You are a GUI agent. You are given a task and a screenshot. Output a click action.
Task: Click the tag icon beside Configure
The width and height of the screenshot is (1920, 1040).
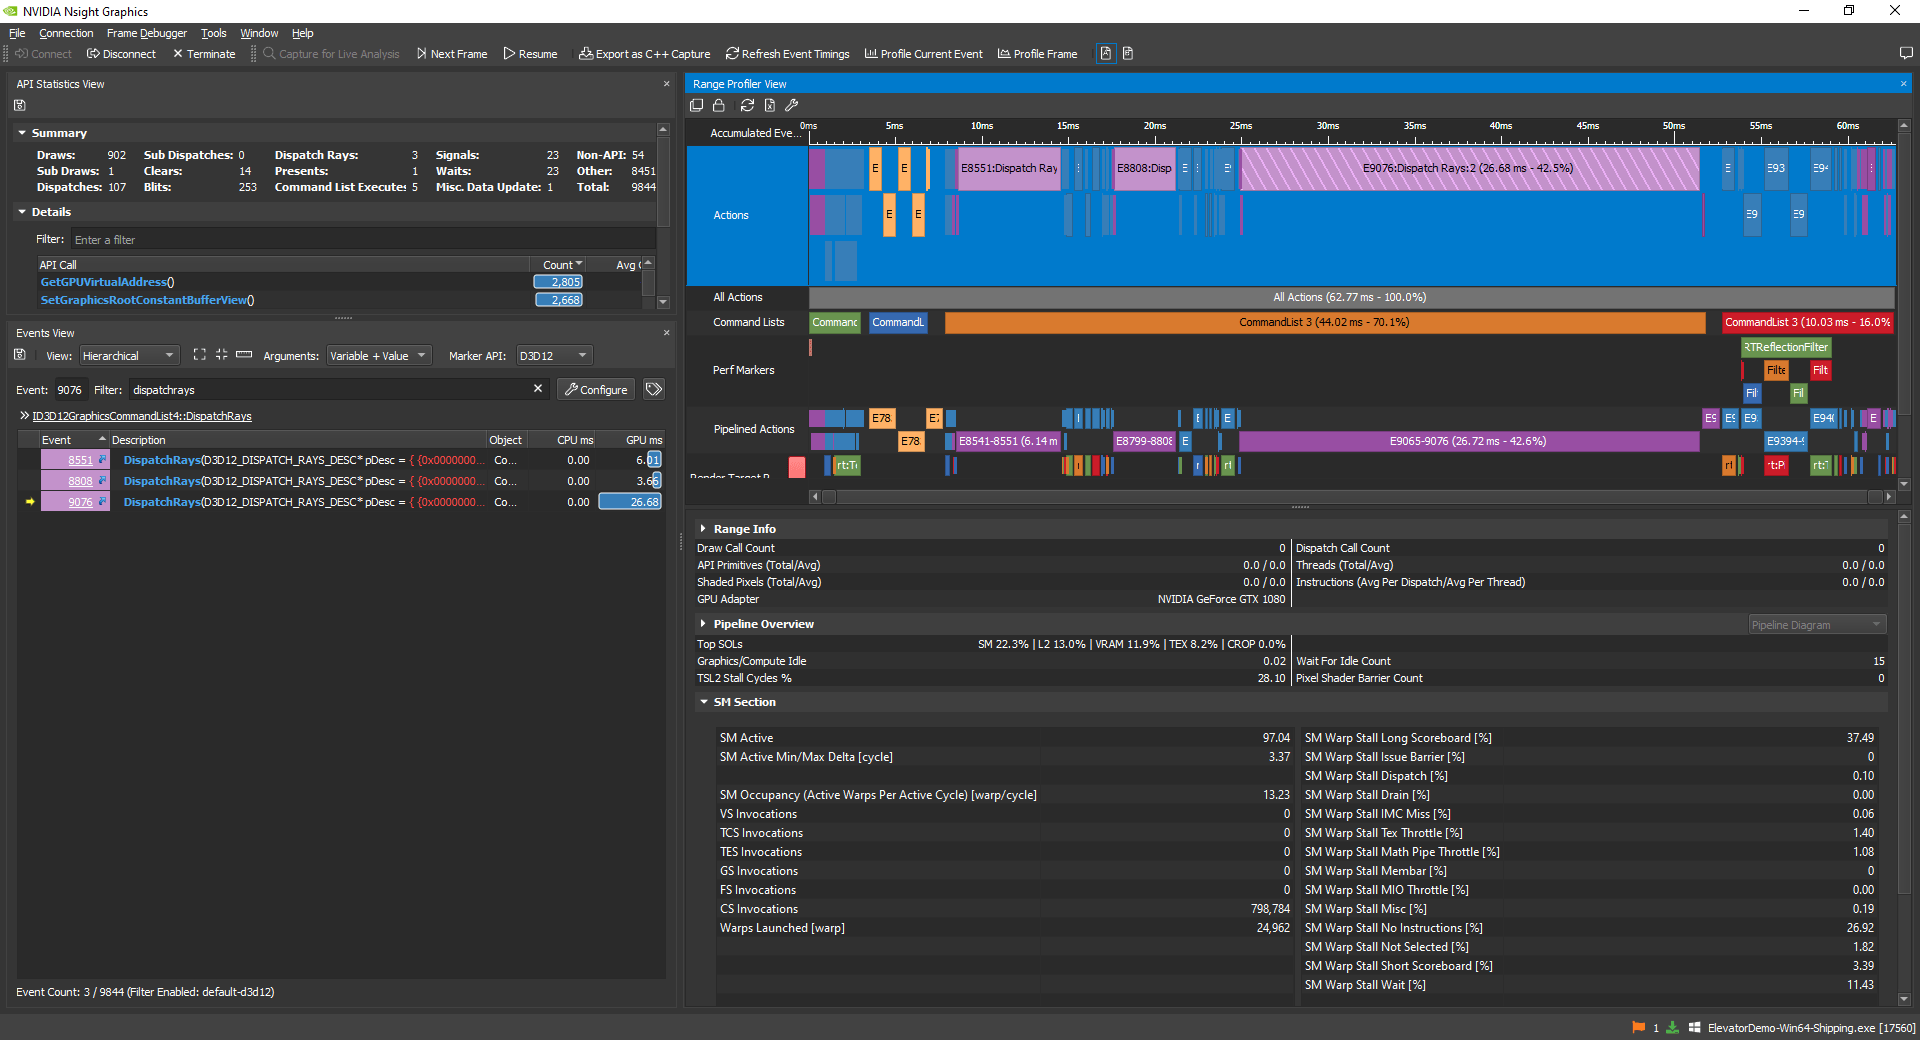[x=654, y=389]
